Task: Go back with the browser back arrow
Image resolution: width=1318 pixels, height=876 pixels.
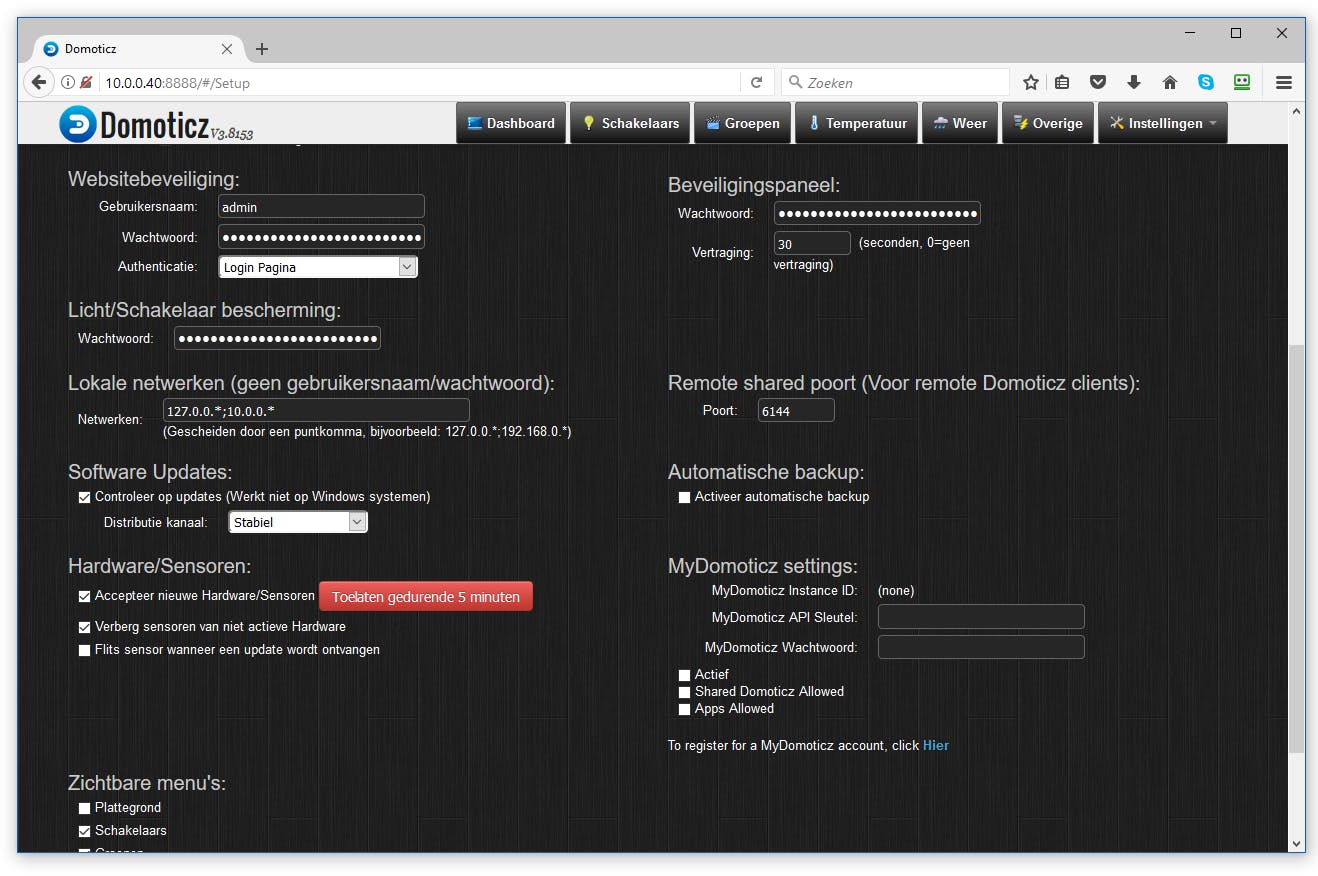Action: point(38,82)
